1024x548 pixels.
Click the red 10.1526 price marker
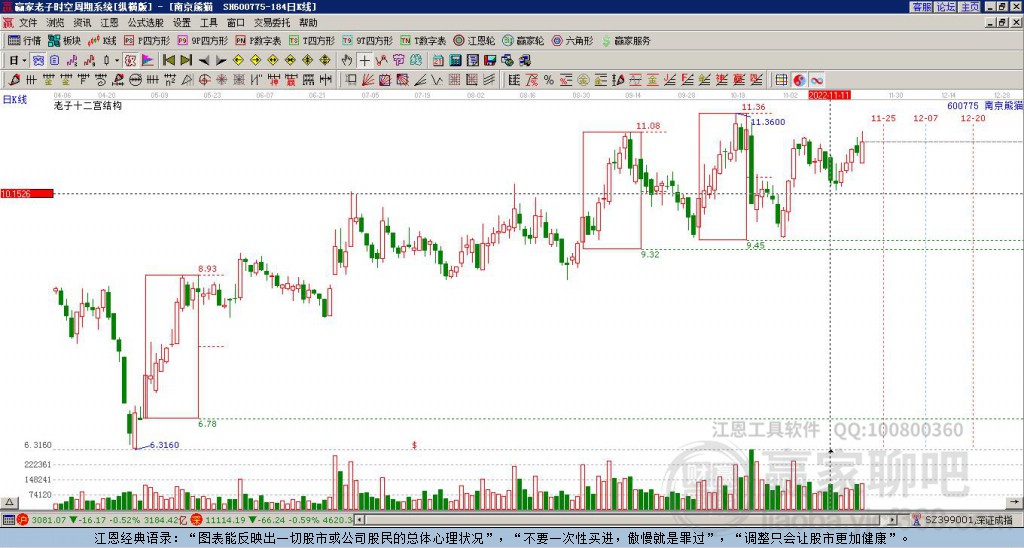[x=27, y=193]
